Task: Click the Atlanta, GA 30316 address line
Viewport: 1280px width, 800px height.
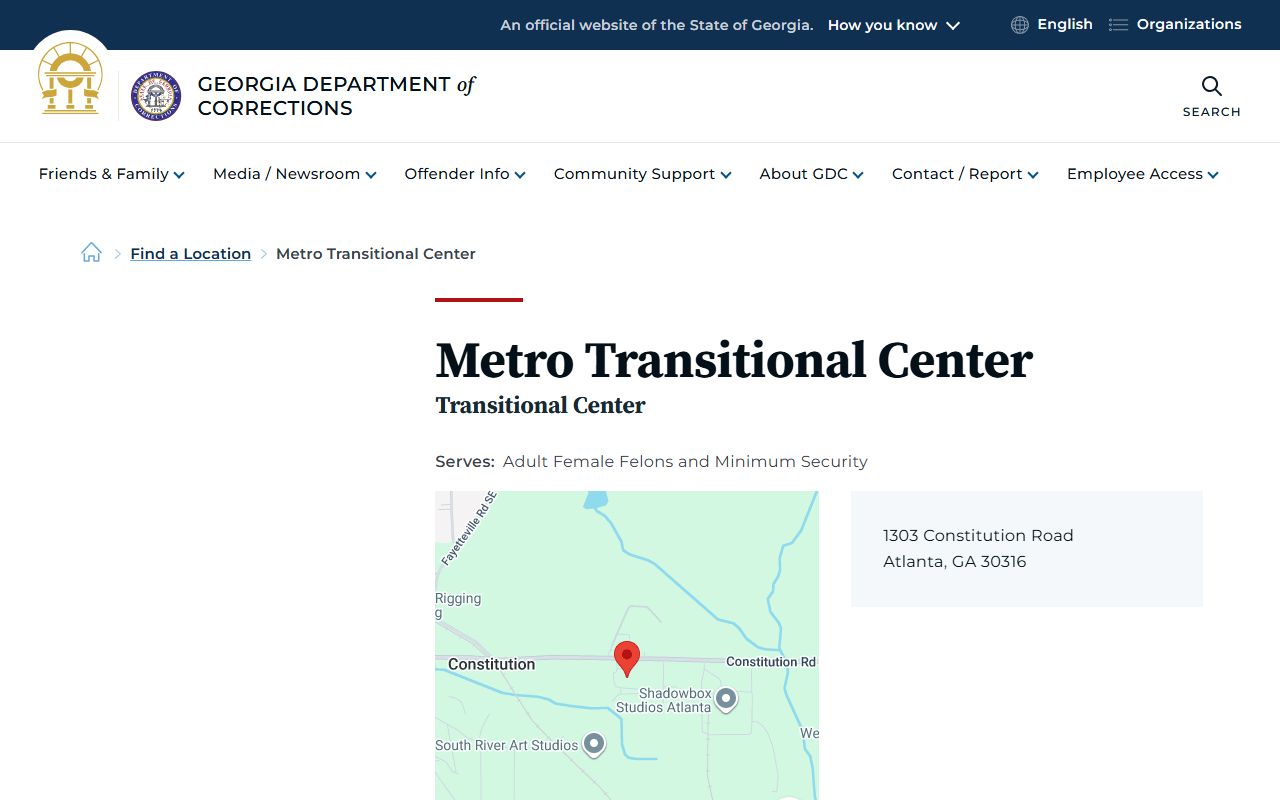Action: 955,562
